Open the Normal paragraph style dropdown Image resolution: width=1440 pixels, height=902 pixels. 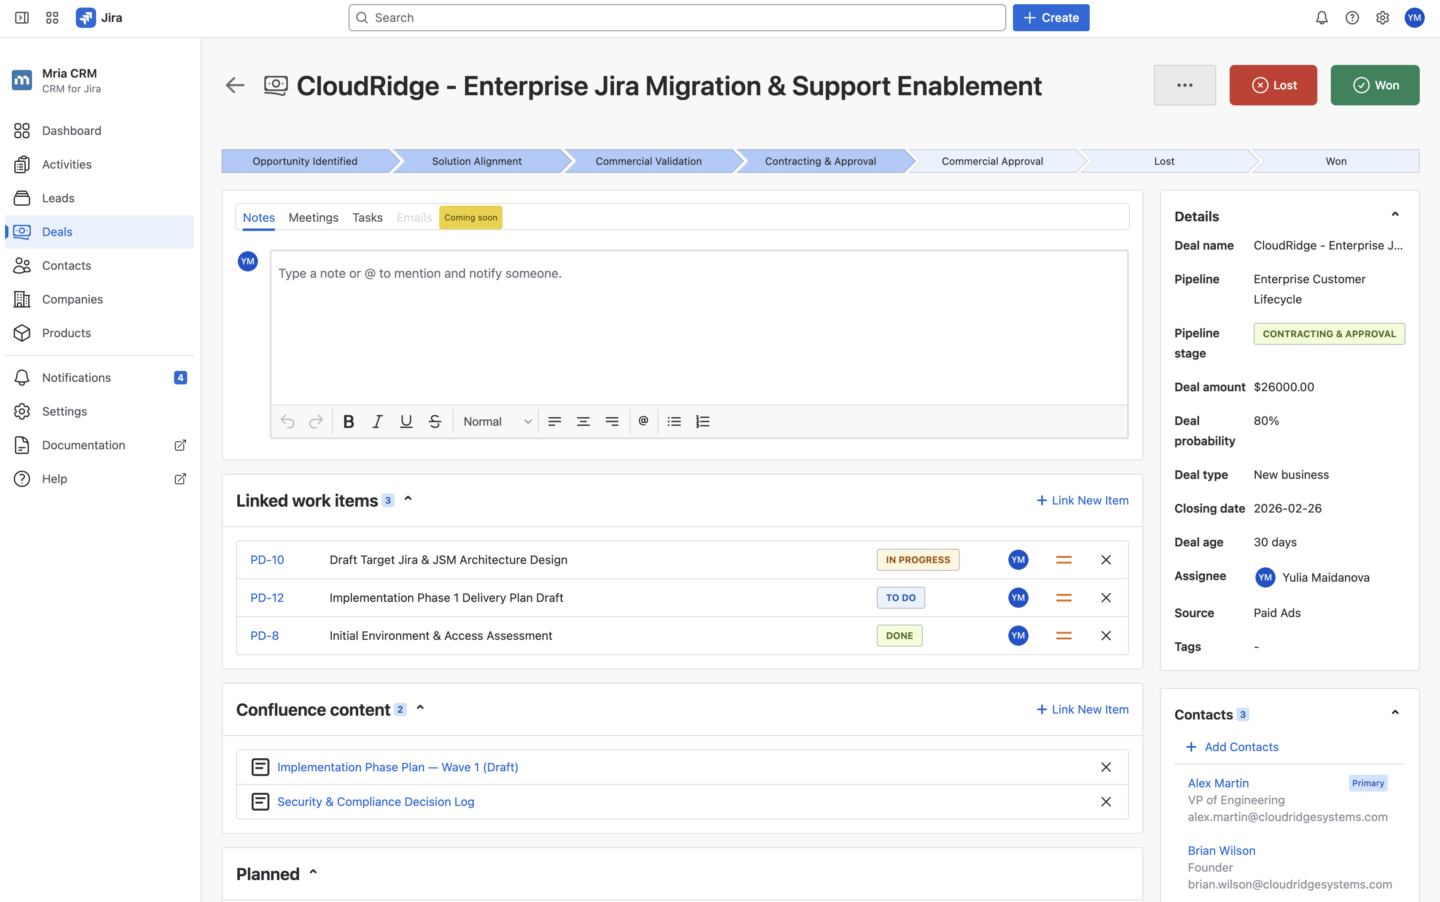click(x=495, y=421)
